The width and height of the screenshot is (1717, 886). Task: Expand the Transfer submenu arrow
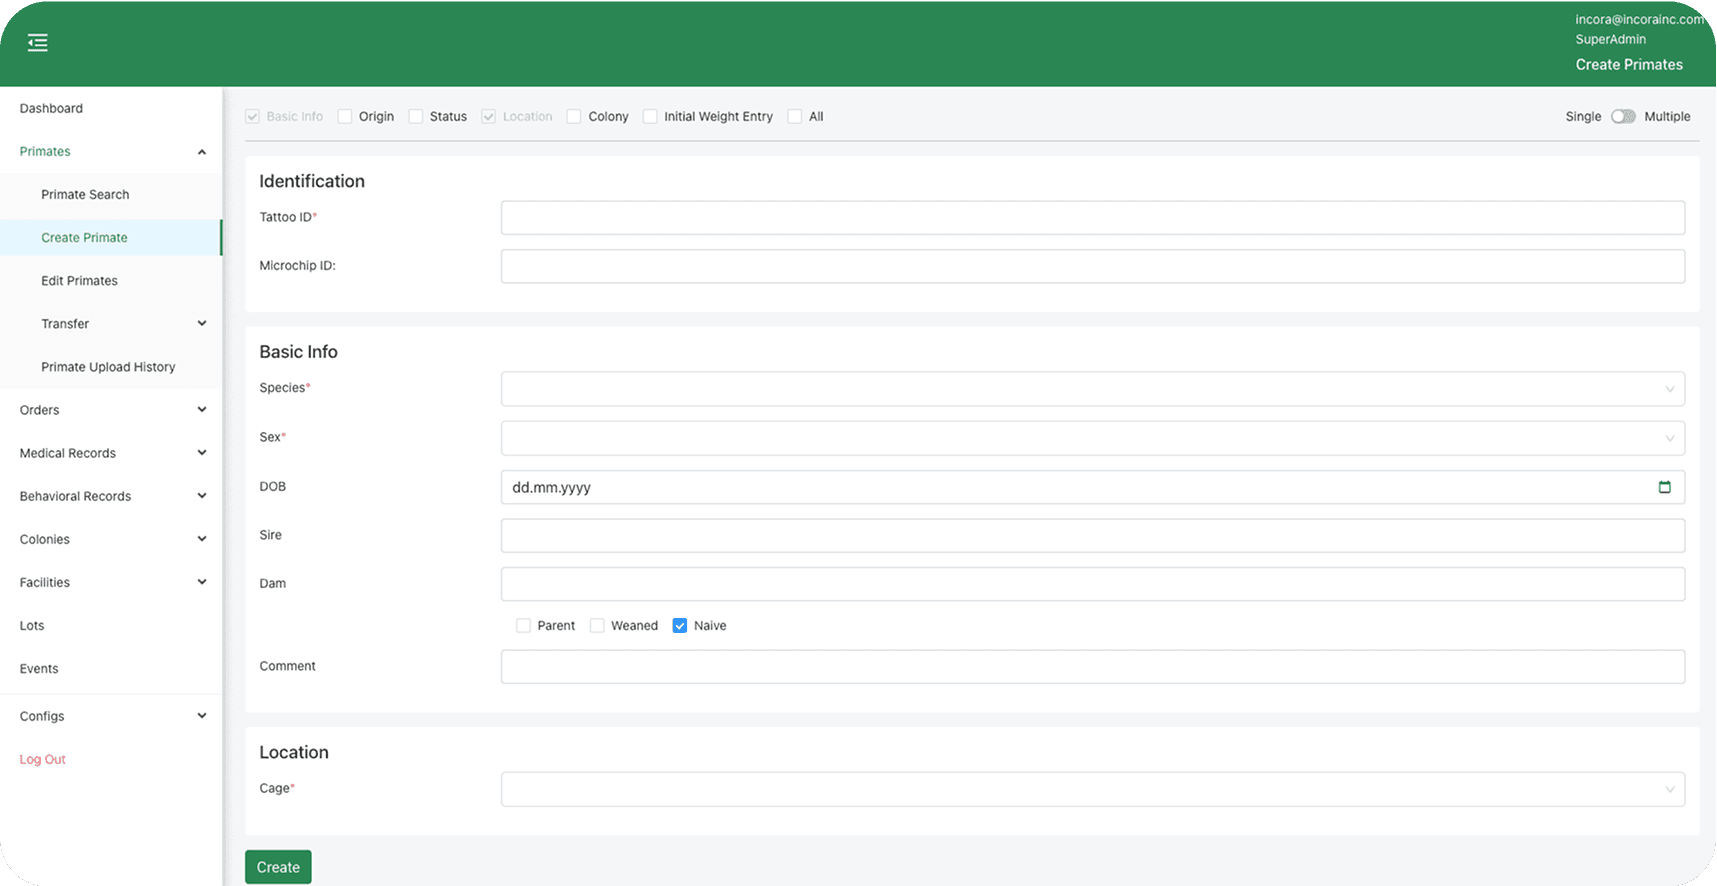pyautogui.click(x=202, y=324)
